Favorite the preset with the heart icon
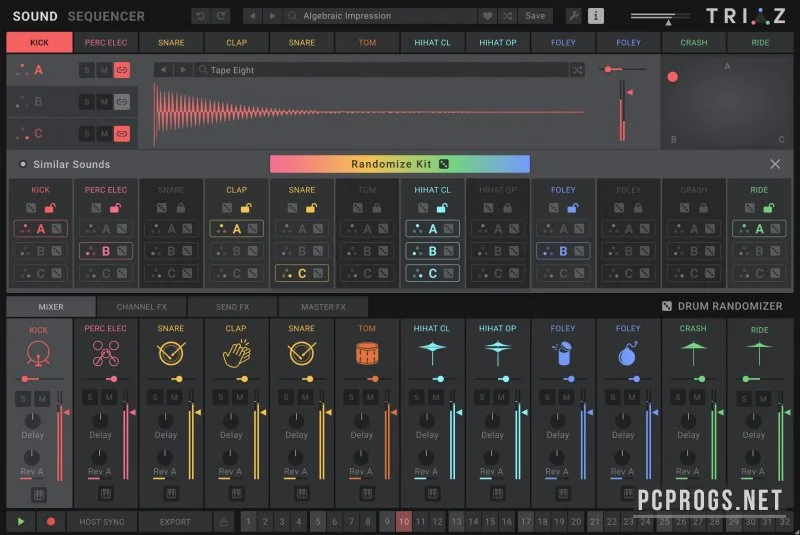This screenshot has height=535, width=800. tap(488, 16)
